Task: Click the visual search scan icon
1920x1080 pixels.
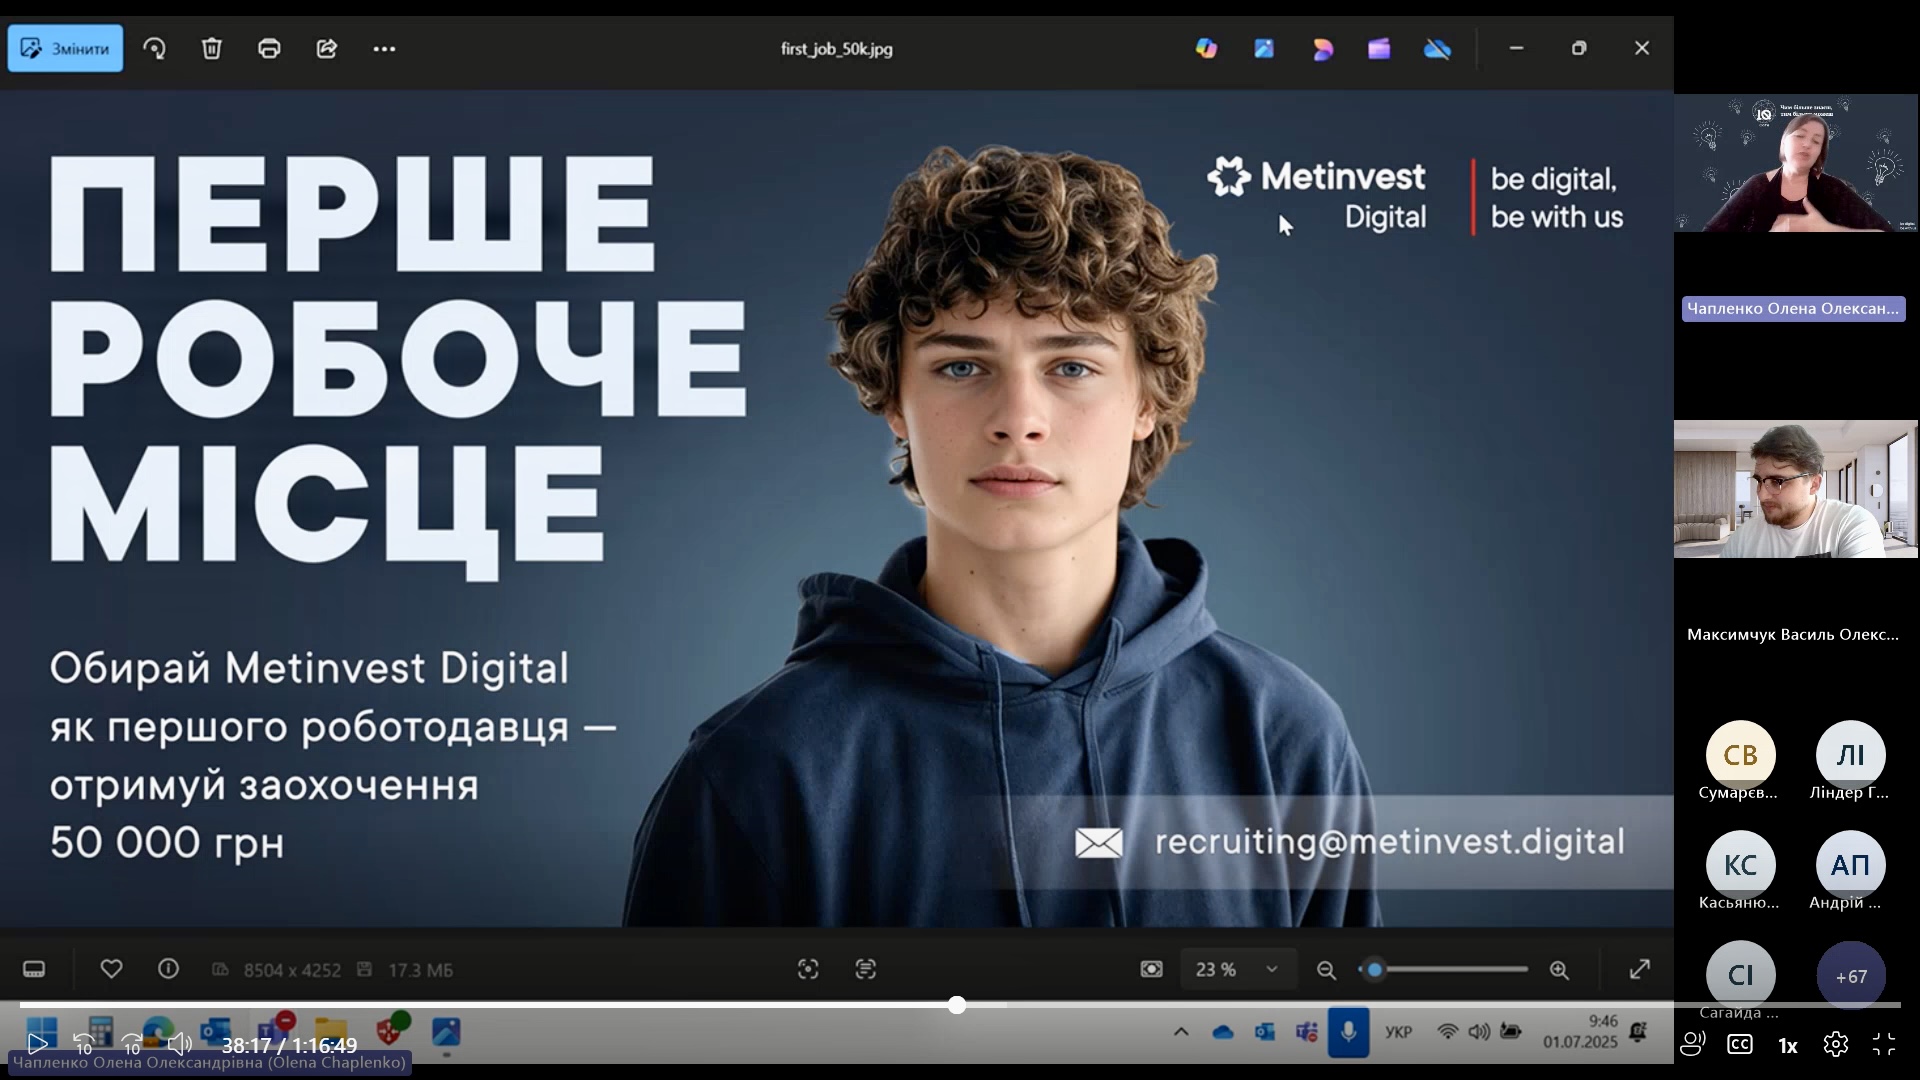Action: coord(808,969)
